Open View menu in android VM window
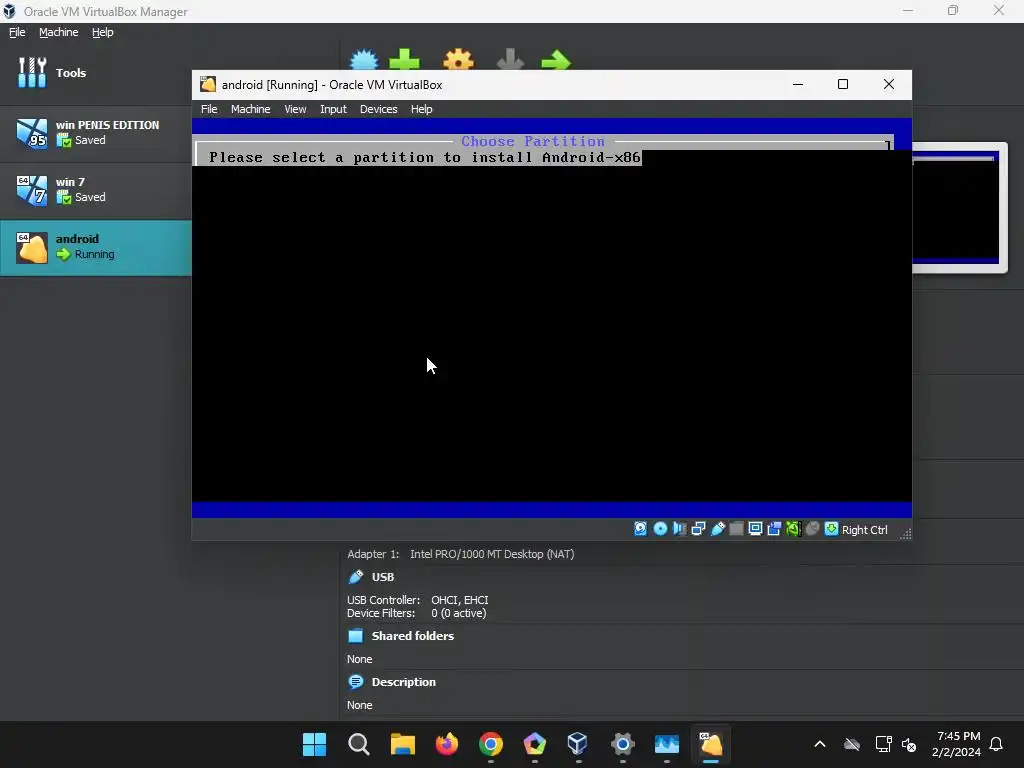The width and height of the screenshot is (1024, 768). click(295, 109)
